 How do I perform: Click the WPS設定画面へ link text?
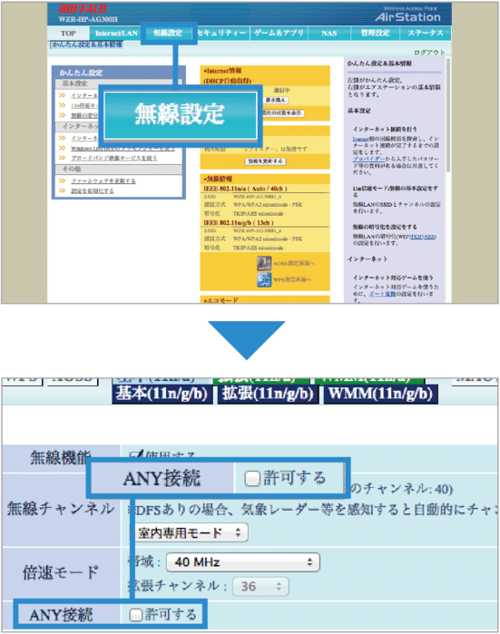[x=293, y=280]
